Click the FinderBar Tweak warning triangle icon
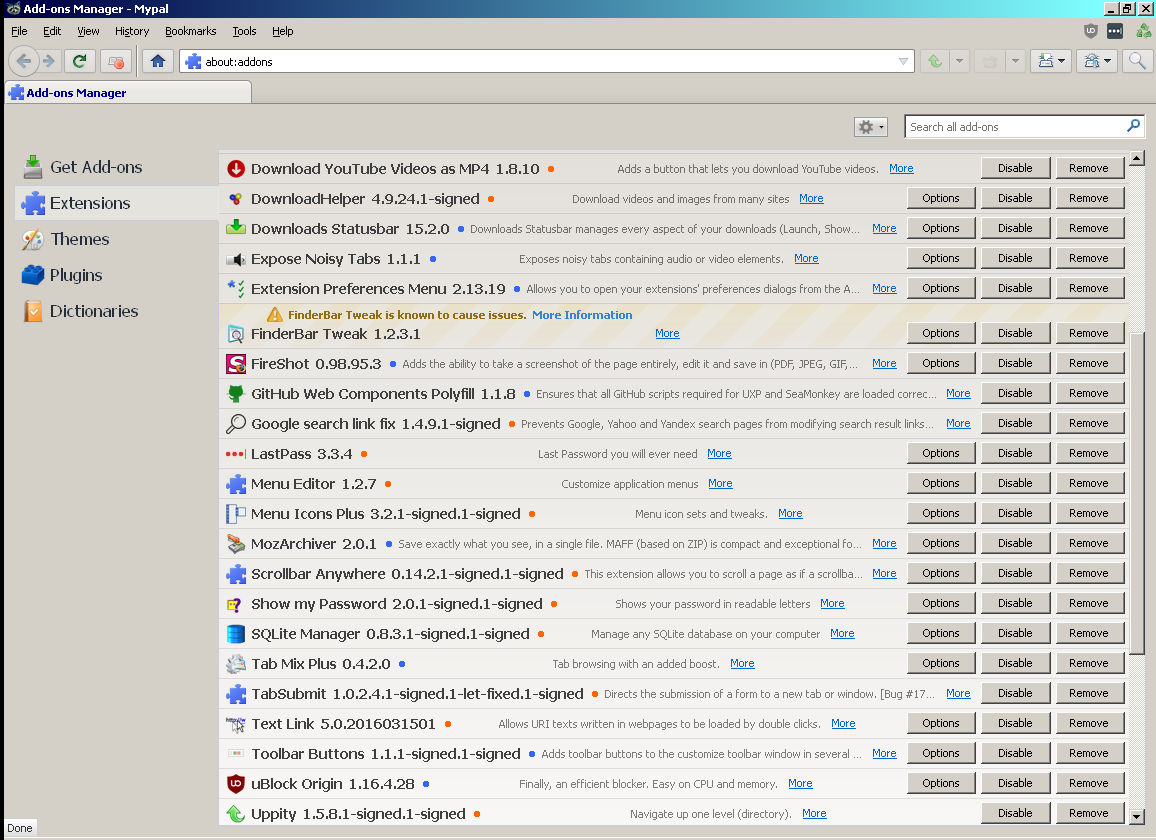This screenshot has width=1156, height=840. tap(274, 315)
